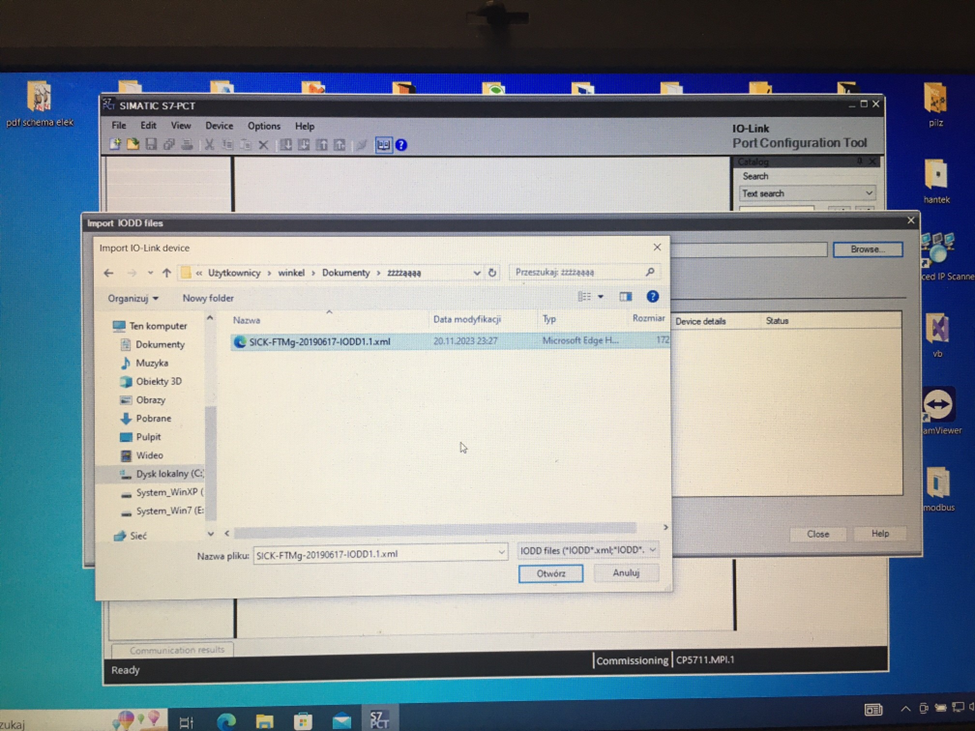This screenshot has width=975, height=731.
Task: Click Close in Import IODD files window
Action: coord(818,534)
